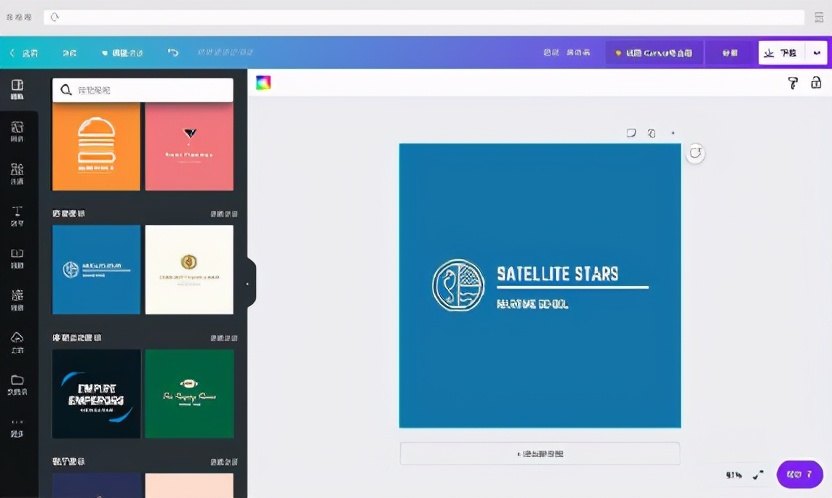Choose the green football logo template

click(x=189, y=394)
